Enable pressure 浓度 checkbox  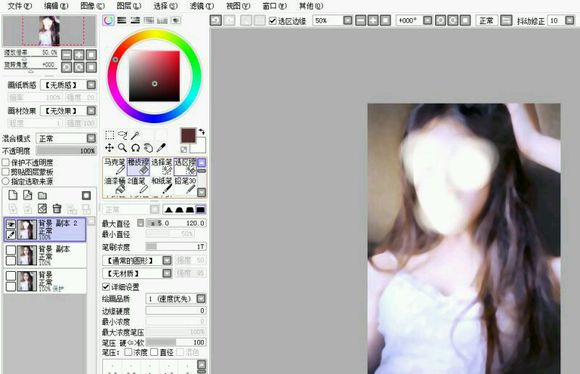pos(128,352)
